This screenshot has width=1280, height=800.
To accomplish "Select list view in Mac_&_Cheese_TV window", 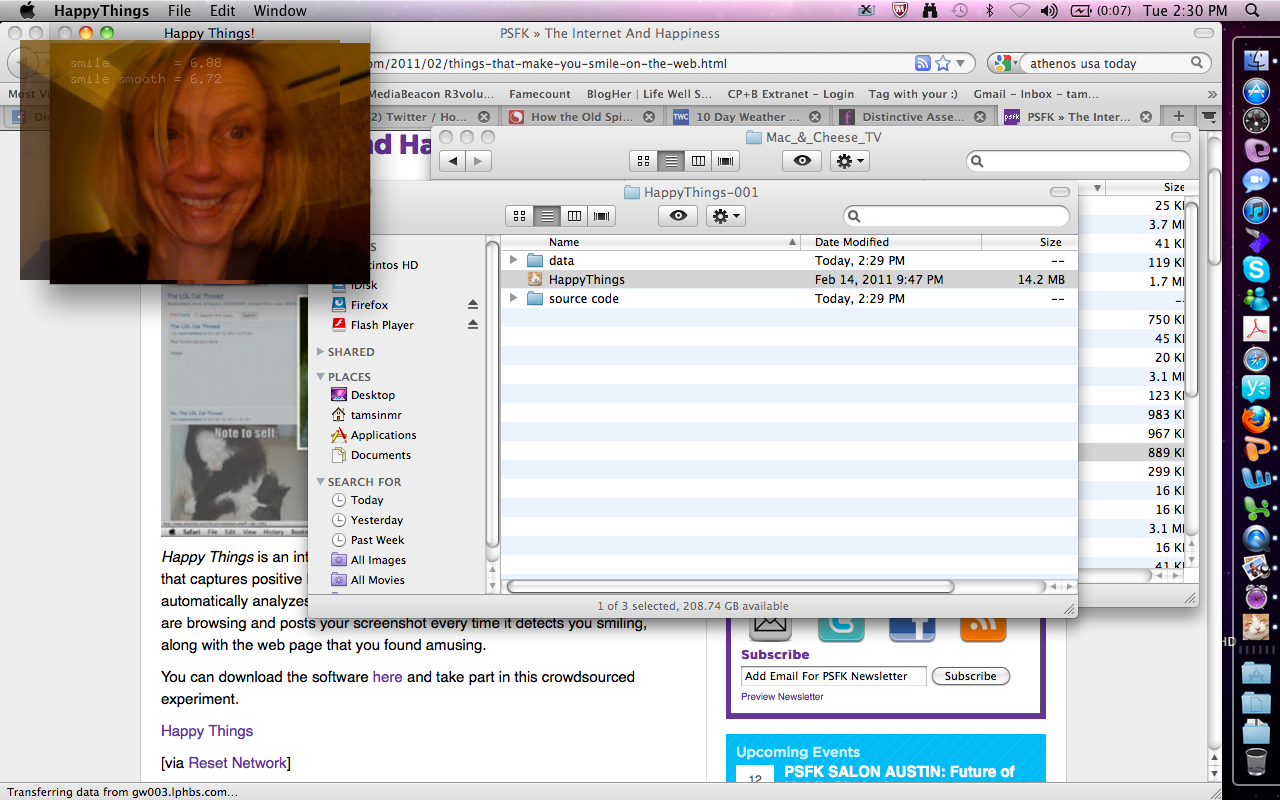I will click(670, 161).
